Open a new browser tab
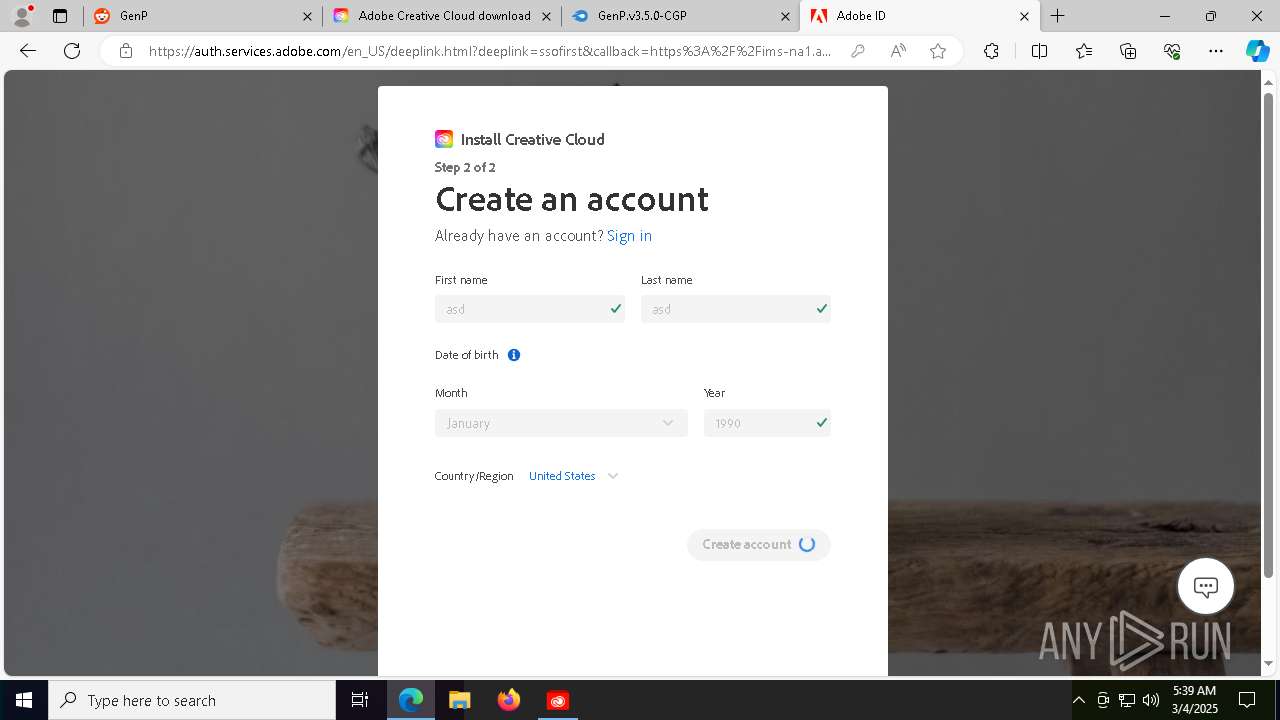1280x720 pixels. (x=1057, y=16)
